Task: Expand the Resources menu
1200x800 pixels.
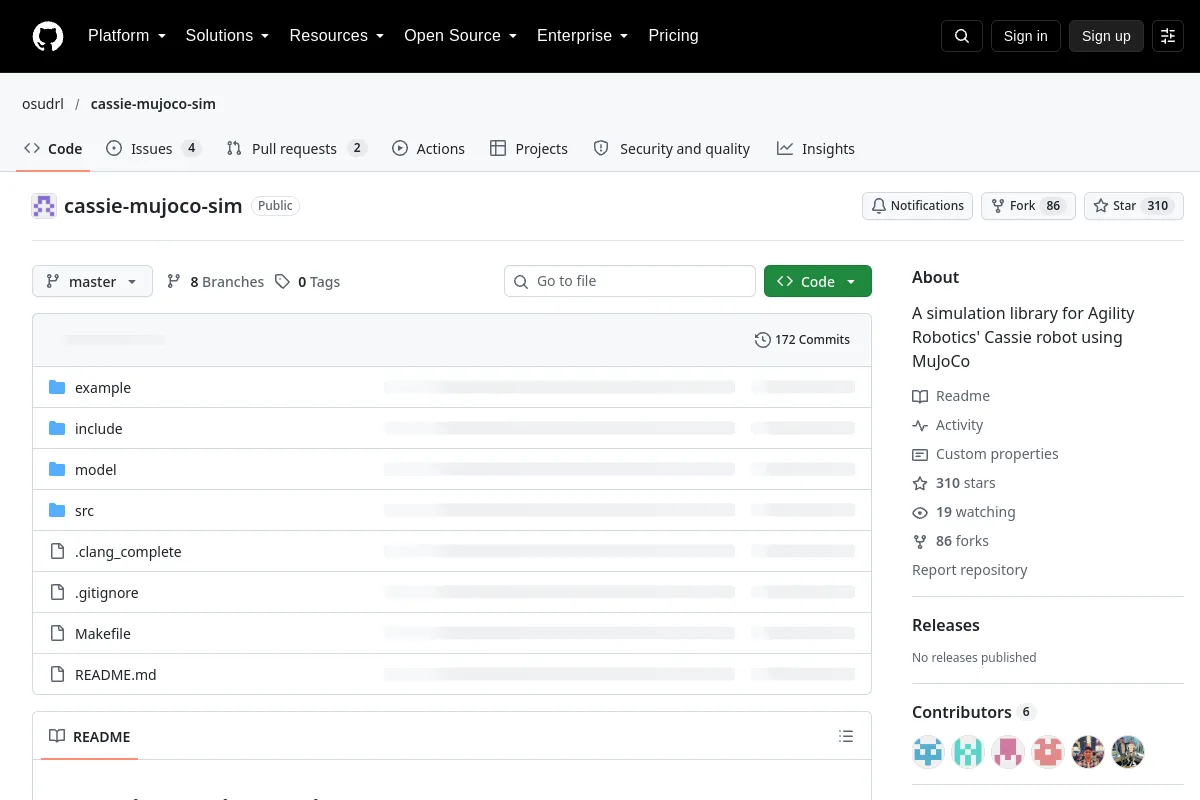Action: pyautogui.click(x=337, y=36)
